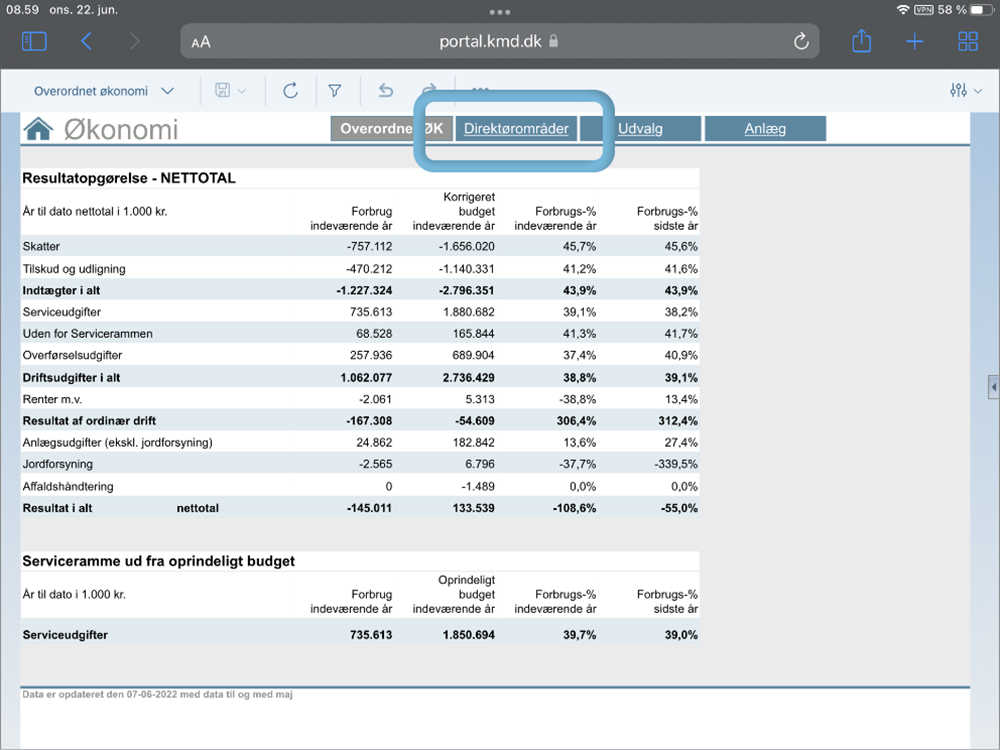Switch to the Udvalg tab
This screenshot has height=750, width=1000.
(x=640, y=129)
